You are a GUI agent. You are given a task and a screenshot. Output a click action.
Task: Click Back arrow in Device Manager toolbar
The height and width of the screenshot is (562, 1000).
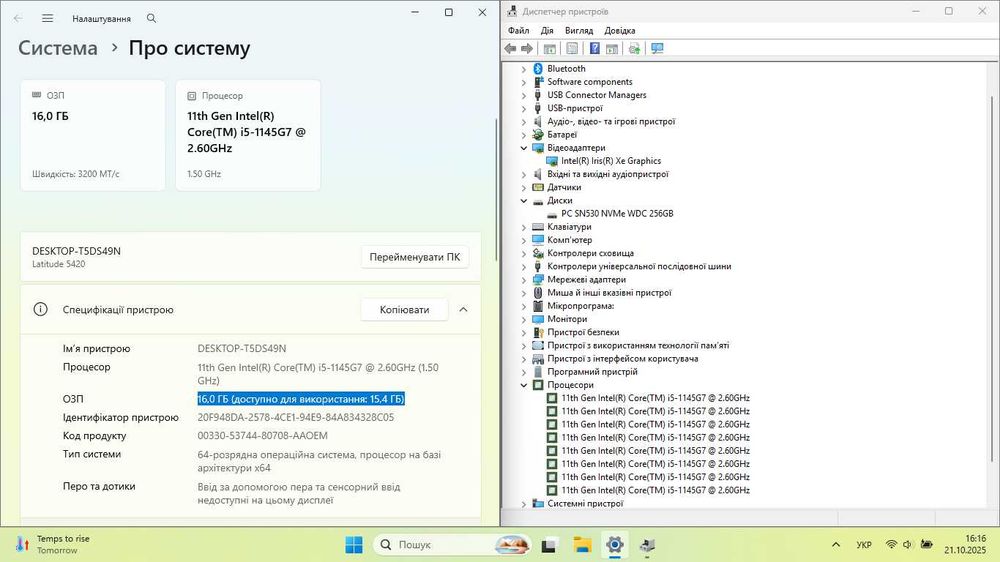[510, 48]
